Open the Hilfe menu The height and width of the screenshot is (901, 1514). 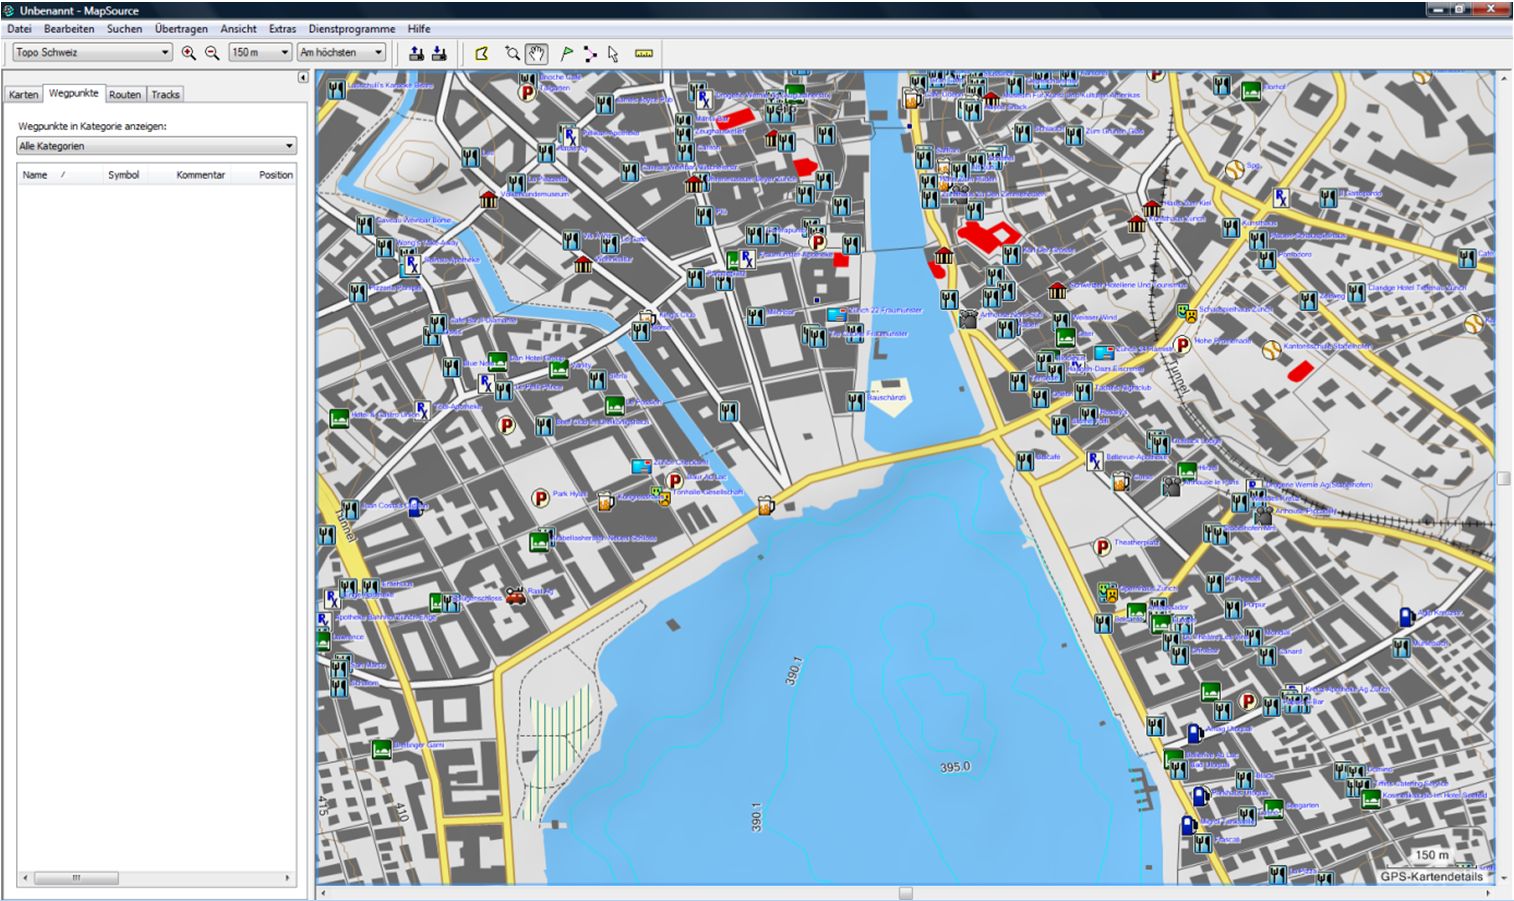tap(419, 29)
